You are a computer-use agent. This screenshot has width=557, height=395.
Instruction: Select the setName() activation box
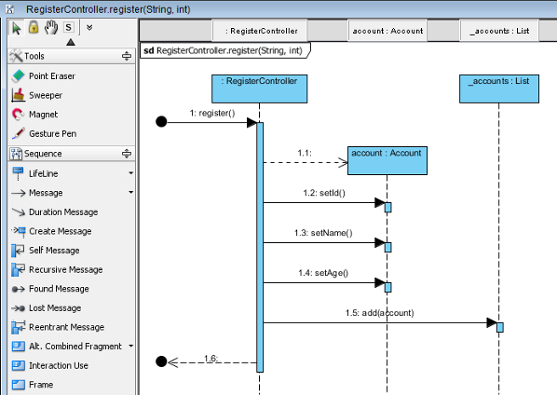click(388, 247)
